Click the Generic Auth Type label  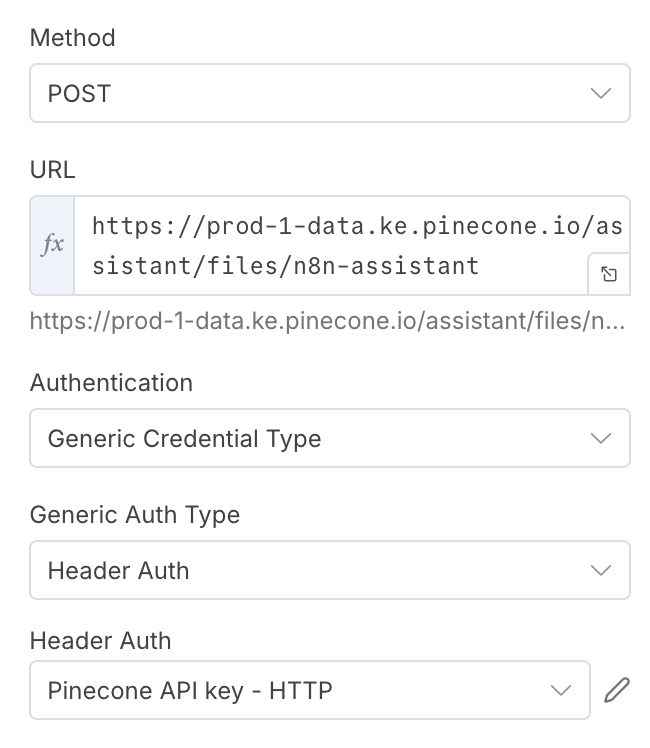click(135, 515)
